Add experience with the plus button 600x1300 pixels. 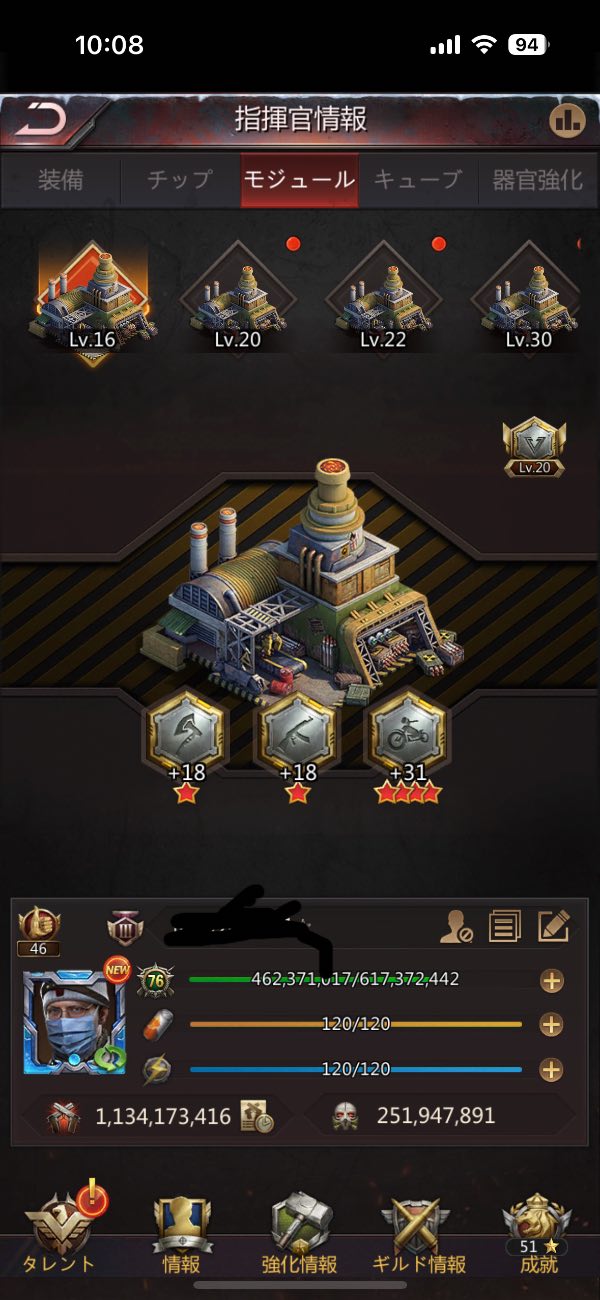(551, 980)
